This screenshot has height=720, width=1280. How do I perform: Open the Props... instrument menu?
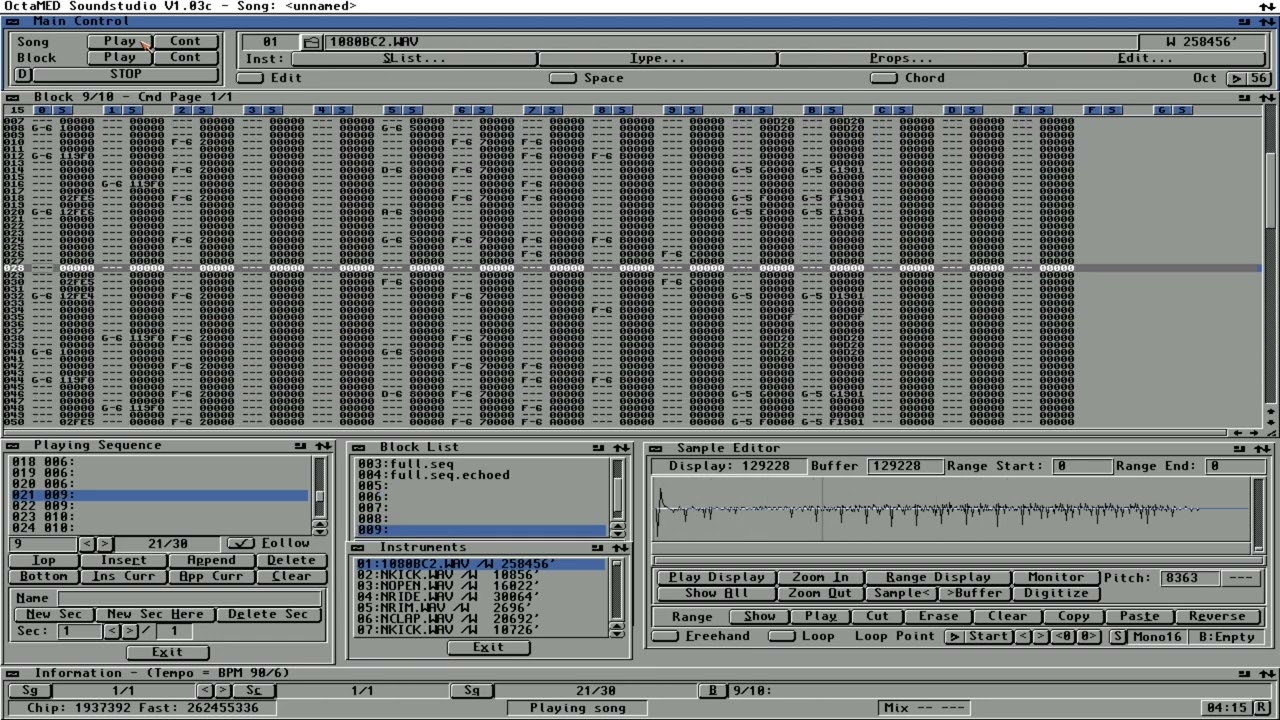point(901,59)
